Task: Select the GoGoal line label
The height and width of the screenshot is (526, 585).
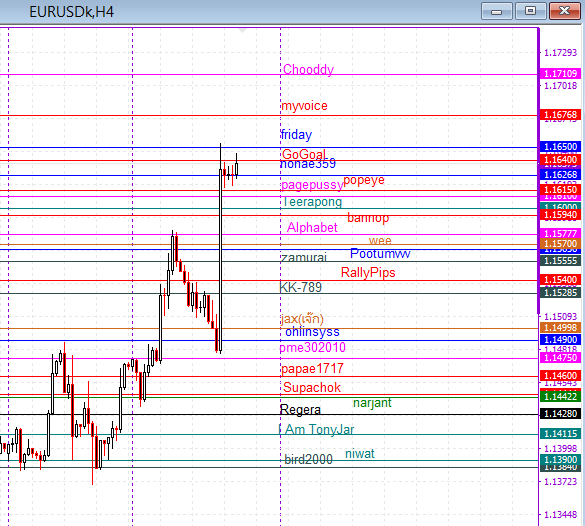Action: tap(304, 154)
